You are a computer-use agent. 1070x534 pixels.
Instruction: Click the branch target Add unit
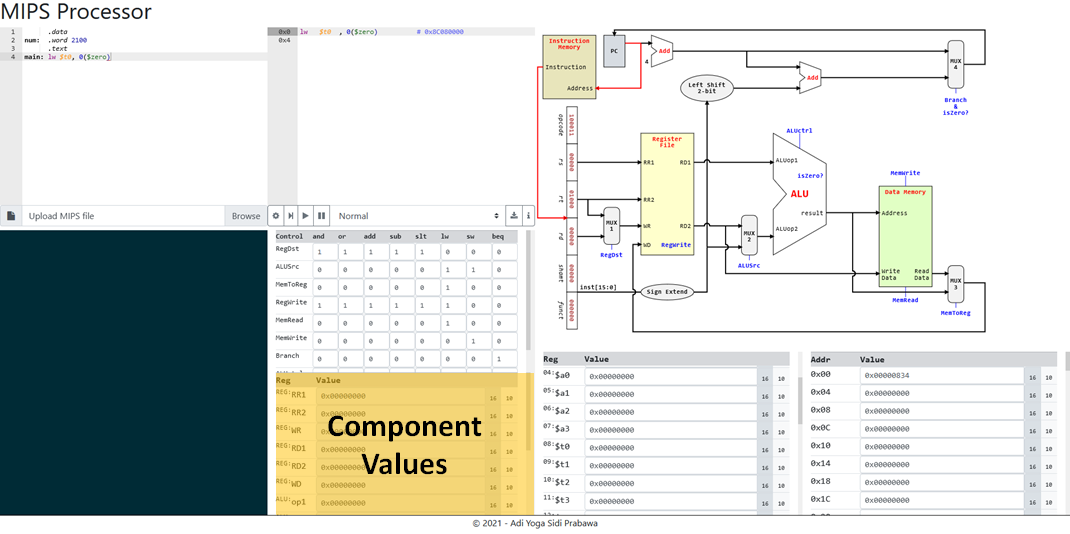810,77
